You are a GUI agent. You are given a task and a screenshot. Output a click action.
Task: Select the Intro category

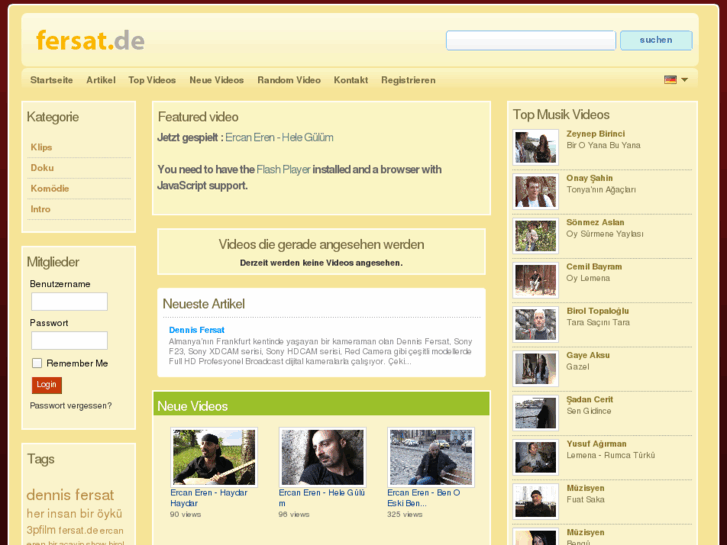[40, 209]
